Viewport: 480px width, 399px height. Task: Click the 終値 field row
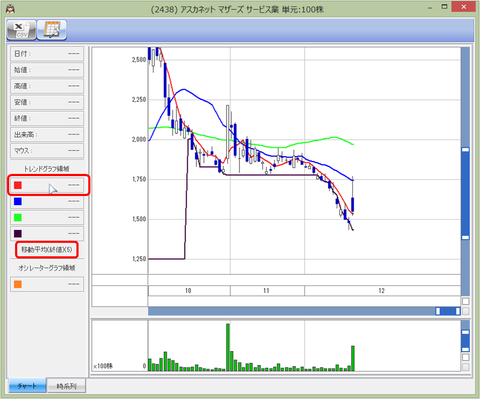[x=47, y=118]
